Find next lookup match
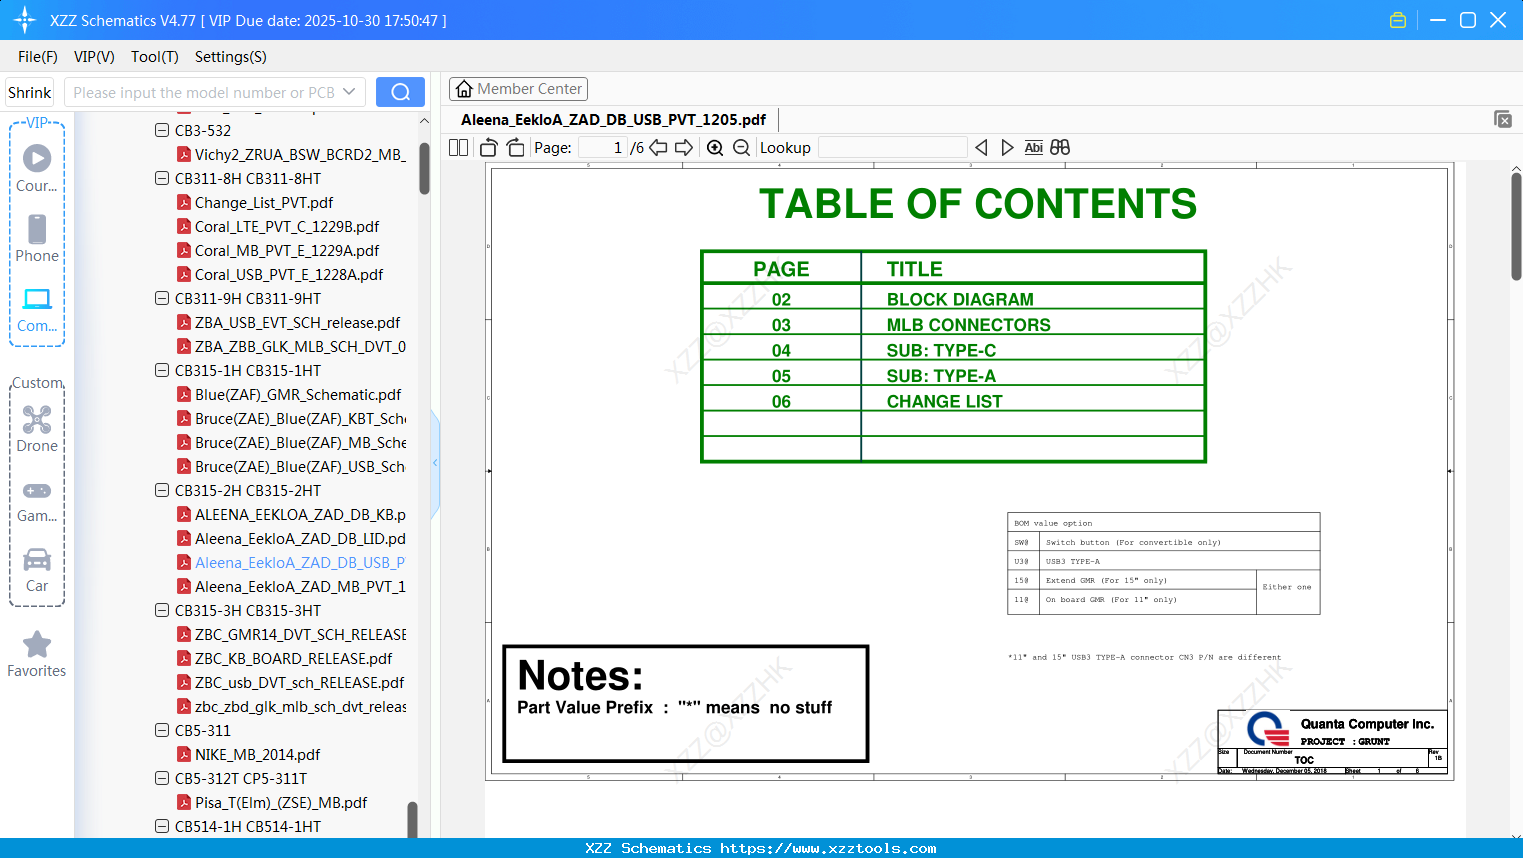Screen dimensions: 1523x858 [x=1007, y=147]
